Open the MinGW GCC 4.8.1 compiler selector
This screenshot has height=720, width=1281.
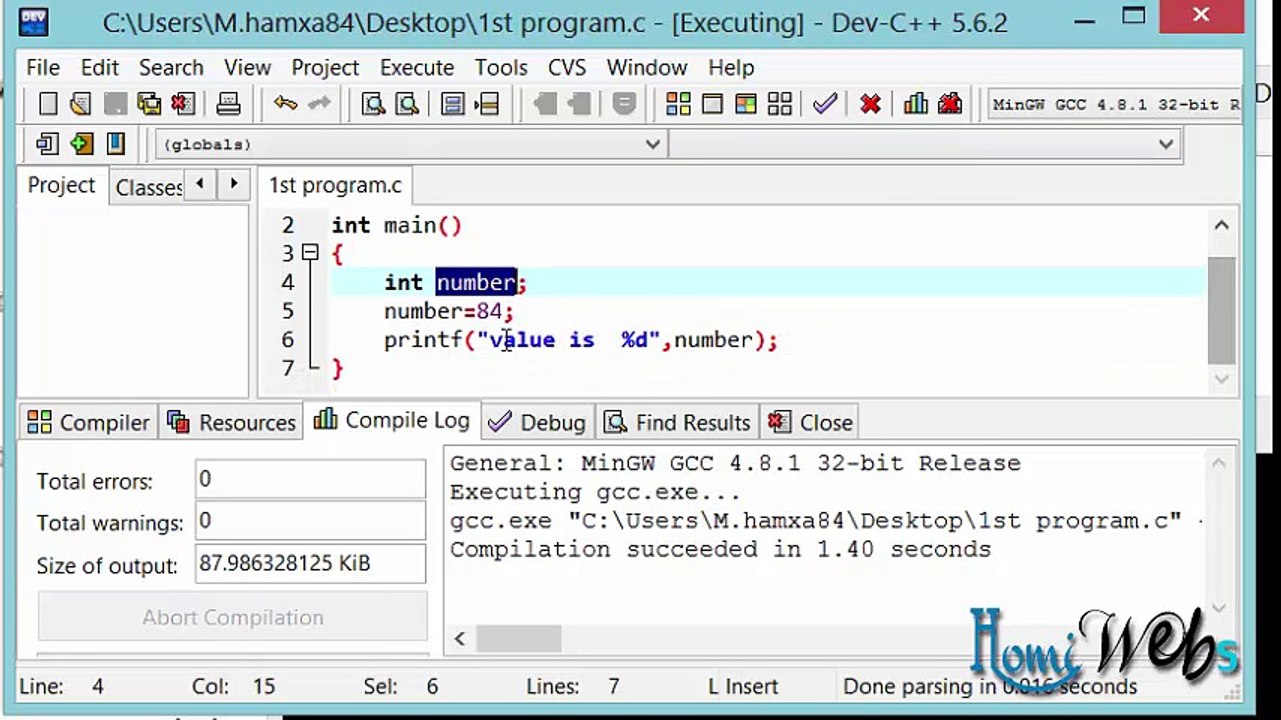coord(1115,104)
